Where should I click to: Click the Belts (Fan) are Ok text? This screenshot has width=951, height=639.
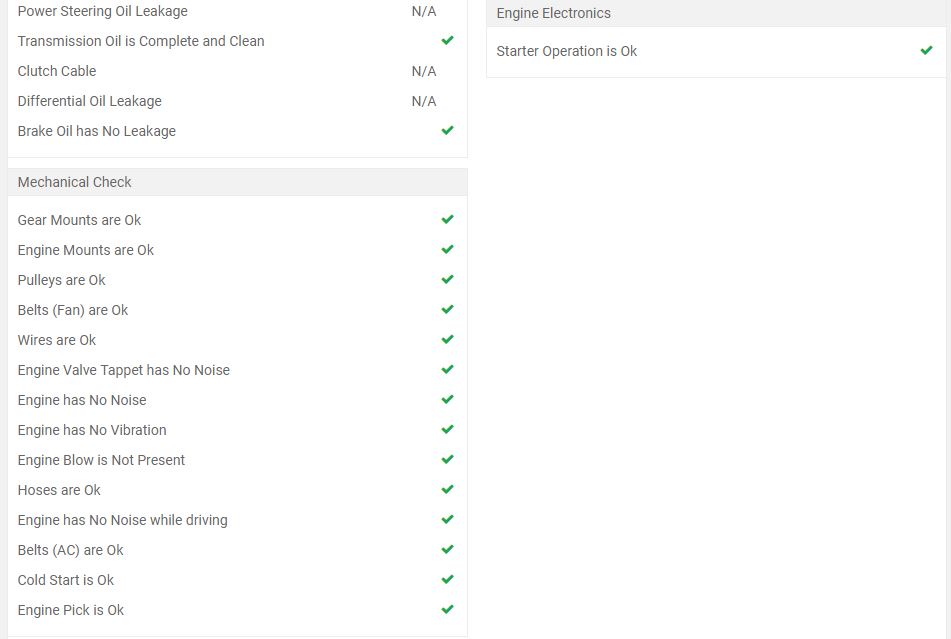[x=73, y=310]
